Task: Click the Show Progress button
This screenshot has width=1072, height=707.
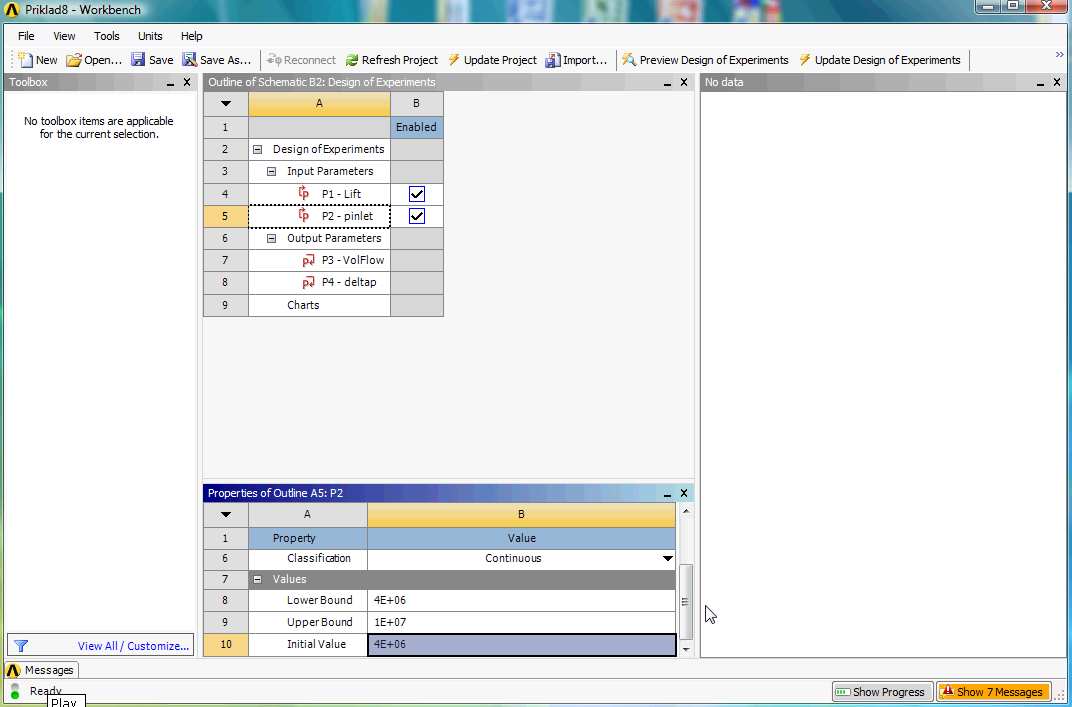Action: [x=882, y=692]
